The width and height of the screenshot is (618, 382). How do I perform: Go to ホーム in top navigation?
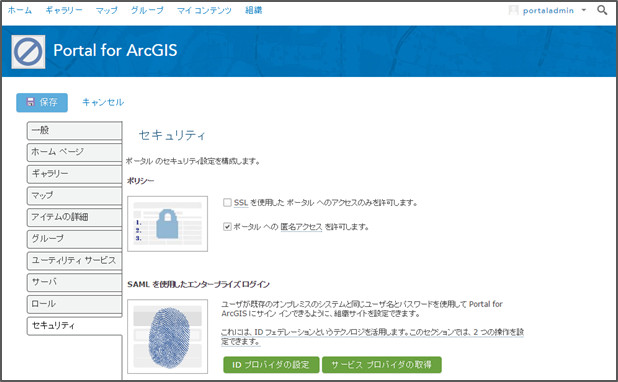point(20,10)
